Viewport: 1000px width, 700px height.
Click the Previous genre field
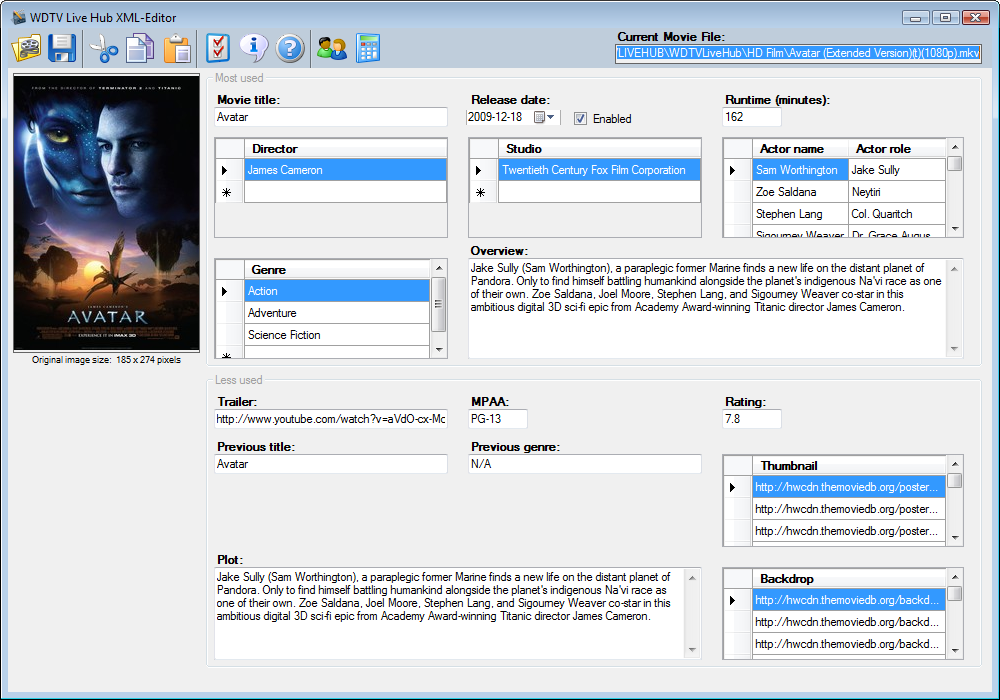pos(585,464)
